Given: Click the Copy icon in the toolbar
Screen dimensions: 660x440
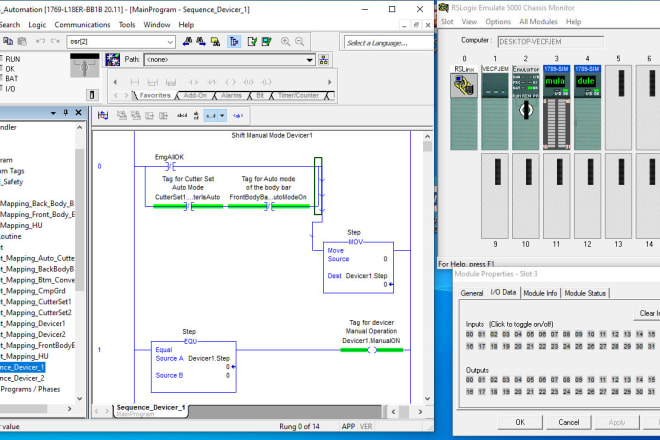Looking at the screenshot, I should coord(8,41).
